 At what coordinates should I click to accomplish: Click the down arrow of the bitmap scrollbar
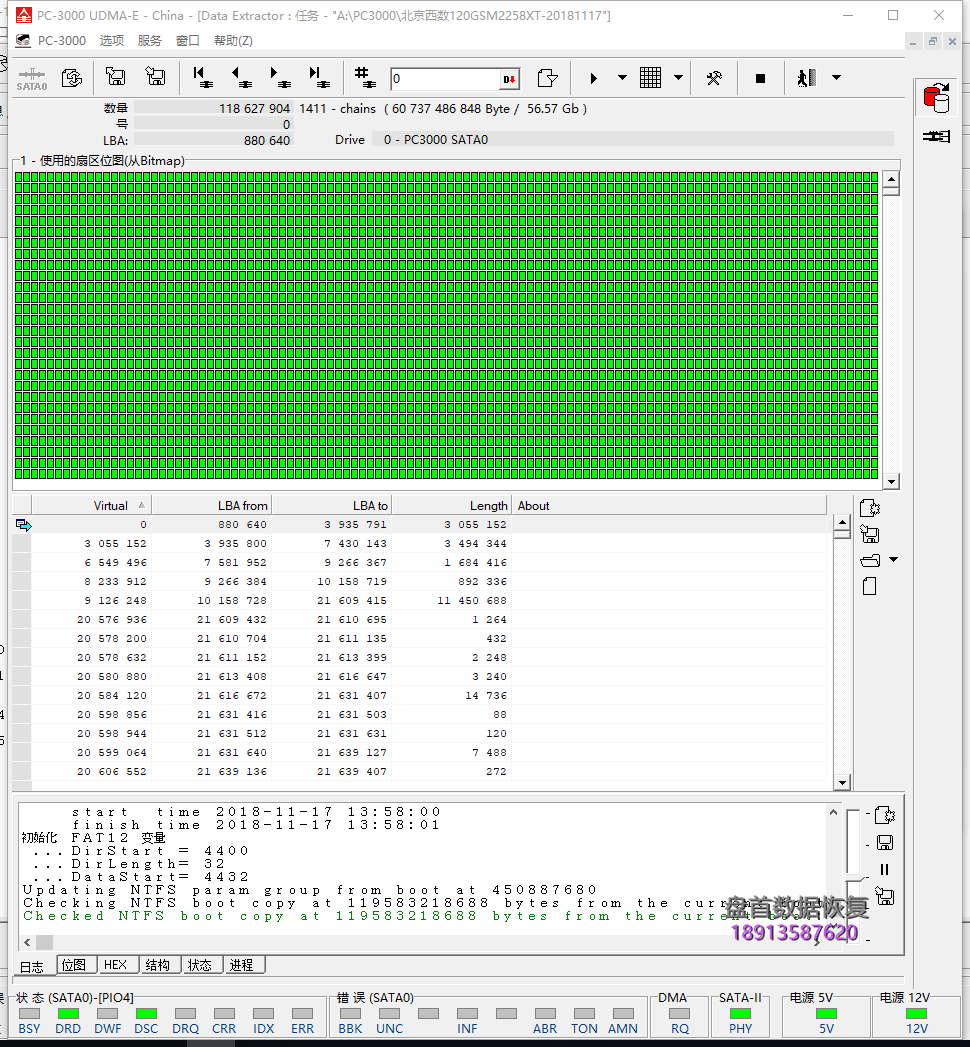pyautogui.click(x=891, y=481)
